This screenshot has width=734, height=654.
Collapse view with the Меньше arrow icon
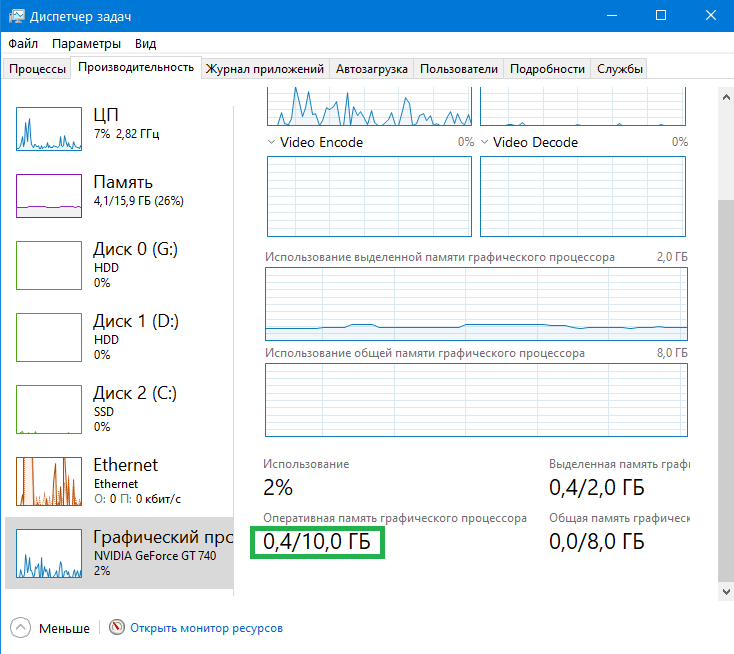[20, 628]
